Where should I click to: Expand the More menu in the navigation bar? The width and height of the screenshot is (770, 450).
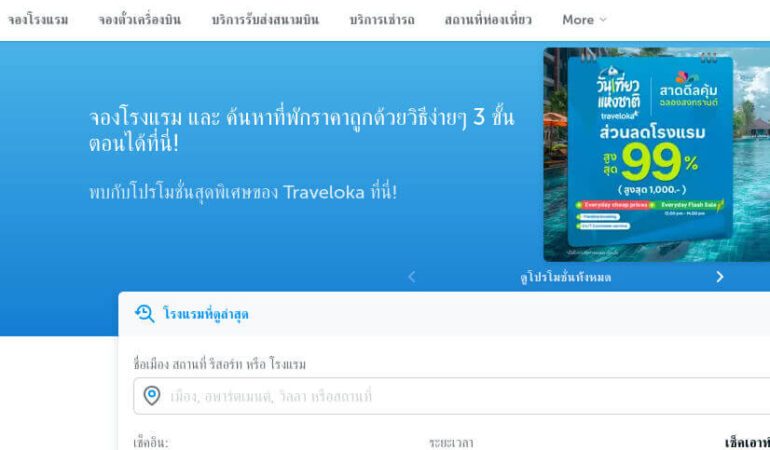[584, 20]
